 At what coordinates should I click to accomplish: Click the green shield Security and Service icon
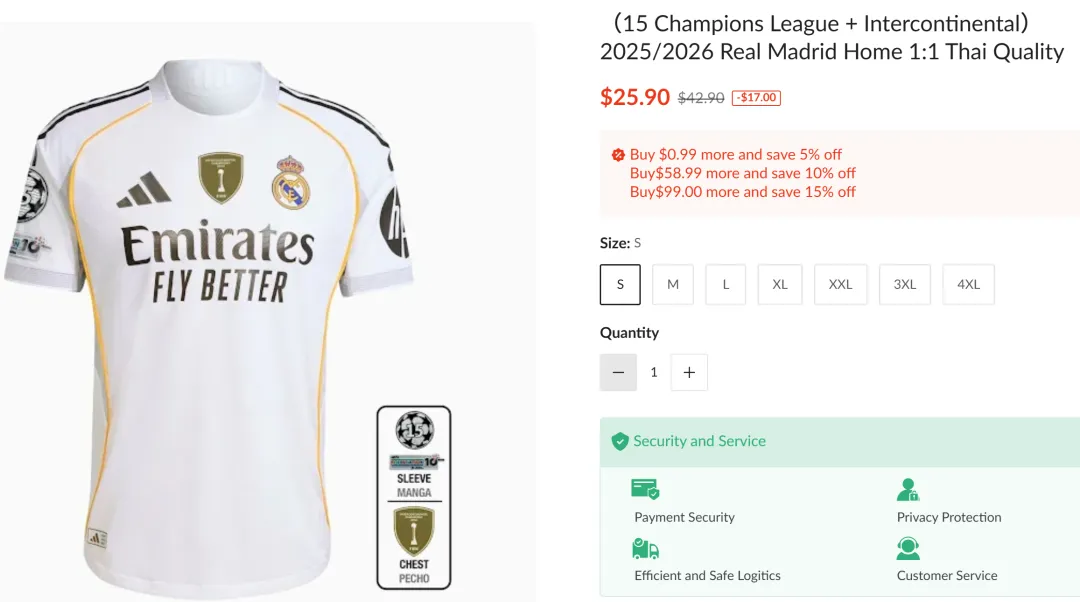pos(620,441)
